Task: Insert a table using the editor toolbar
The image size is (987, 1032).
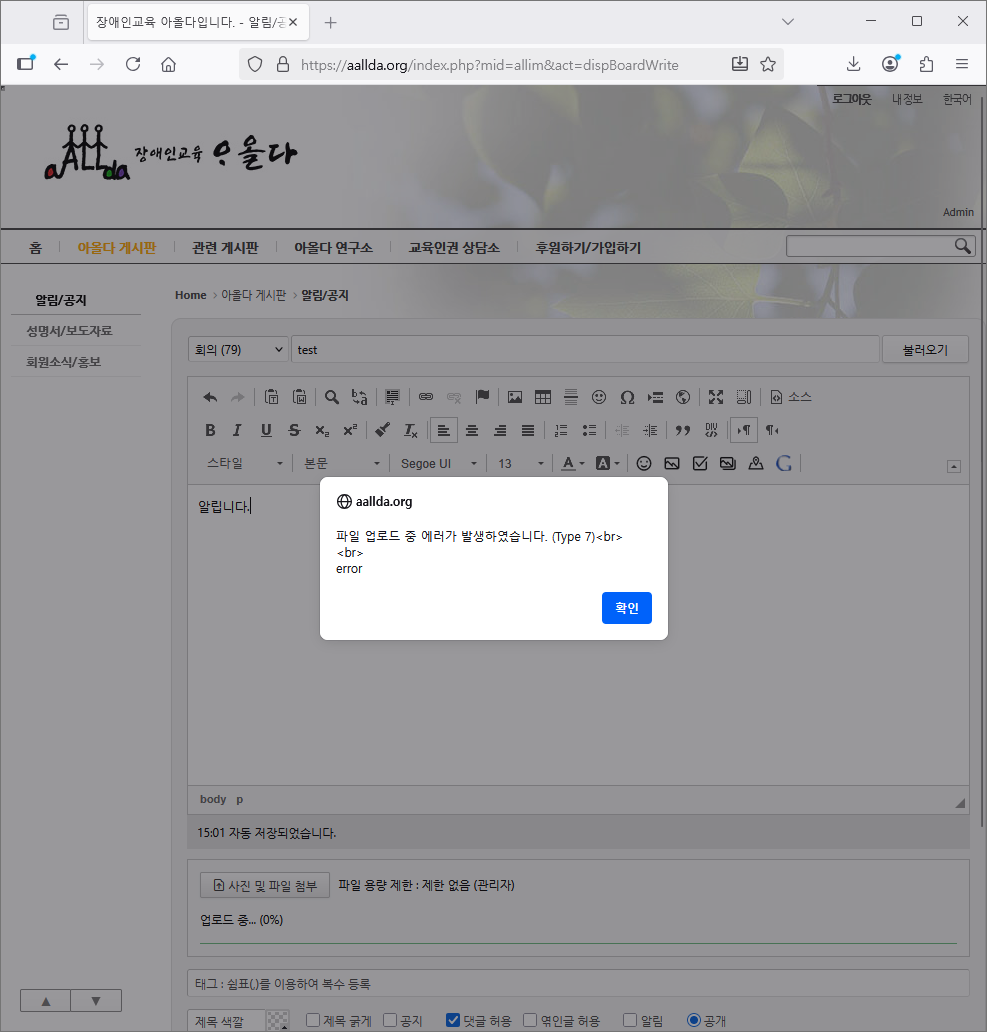Action: click(x=543, y=397)
